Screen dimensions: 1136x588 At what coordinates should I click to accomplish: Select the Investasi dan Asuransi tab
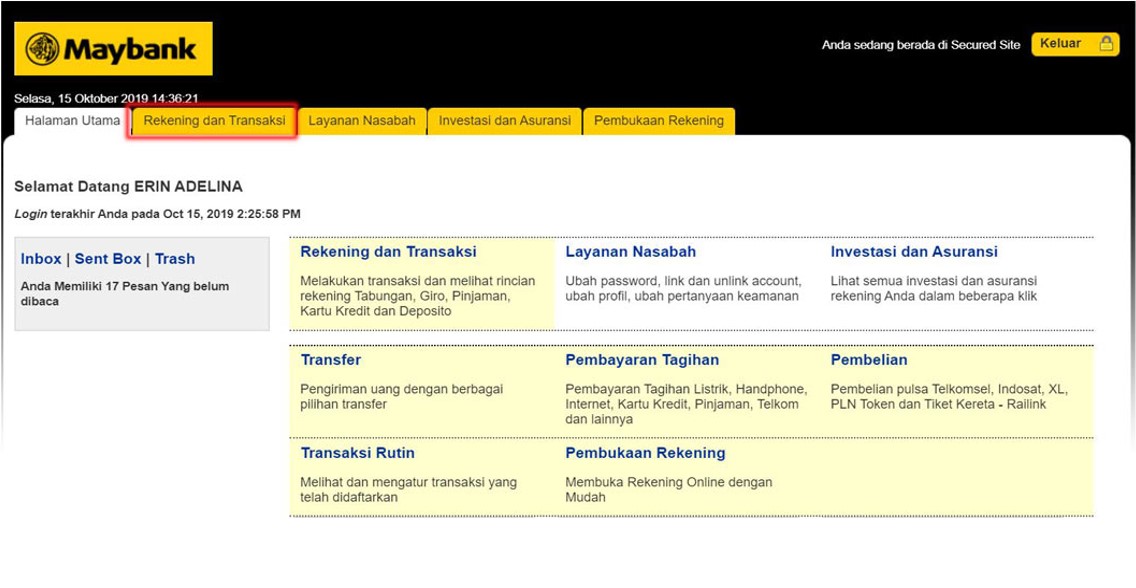click(x=505, y=121)
